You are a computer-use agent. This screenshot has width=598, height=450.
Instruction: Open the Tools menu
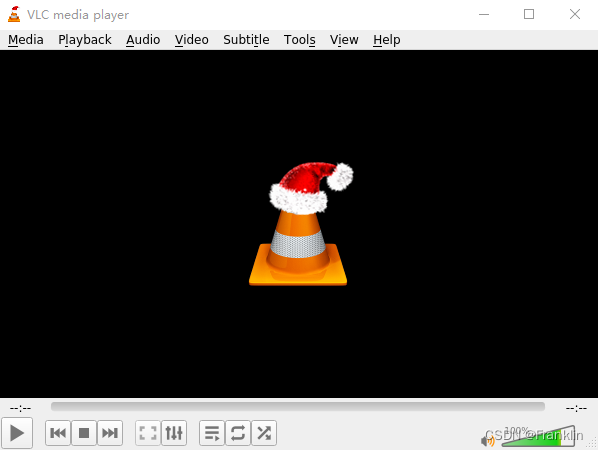click(x=299, y=40)
